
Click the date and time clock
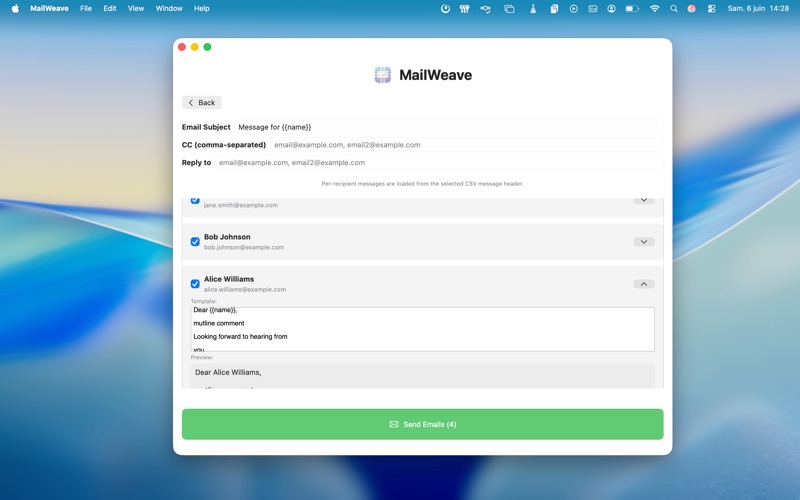(758, 8)
